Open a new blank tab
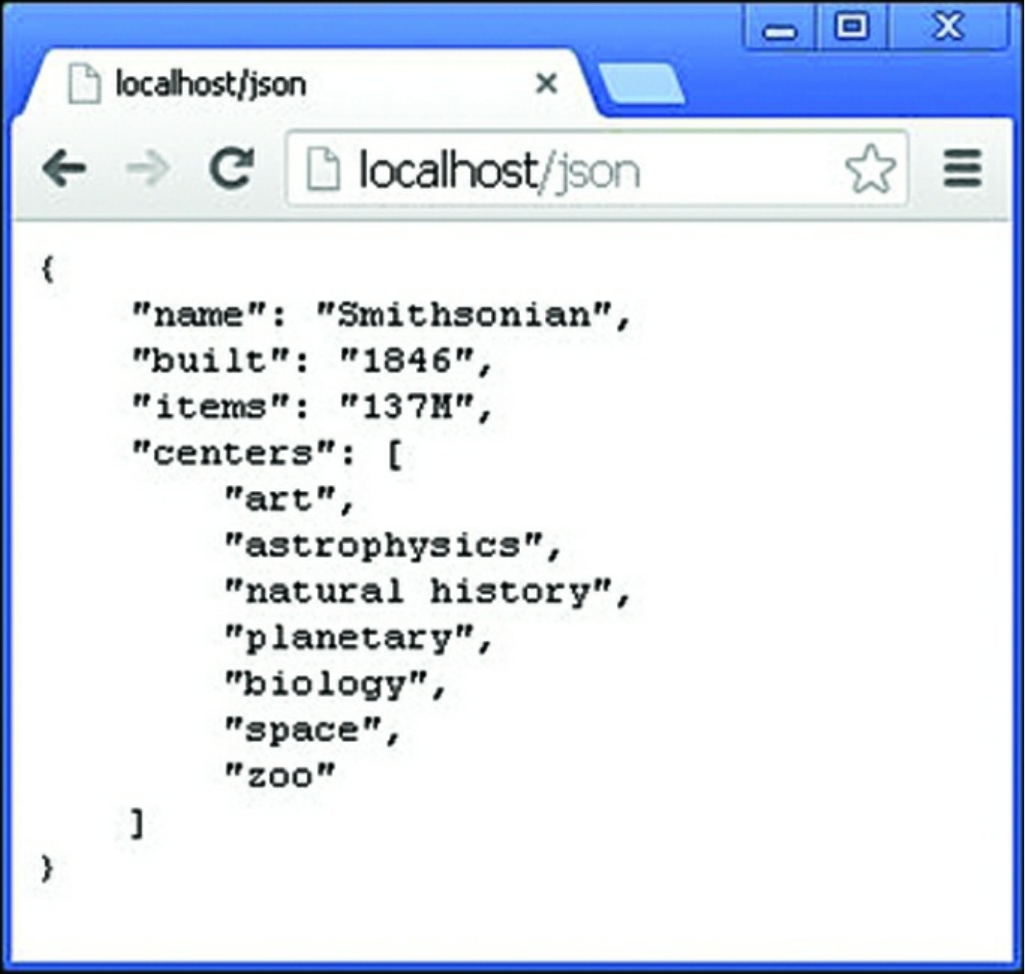 click(x=642, y=84)
